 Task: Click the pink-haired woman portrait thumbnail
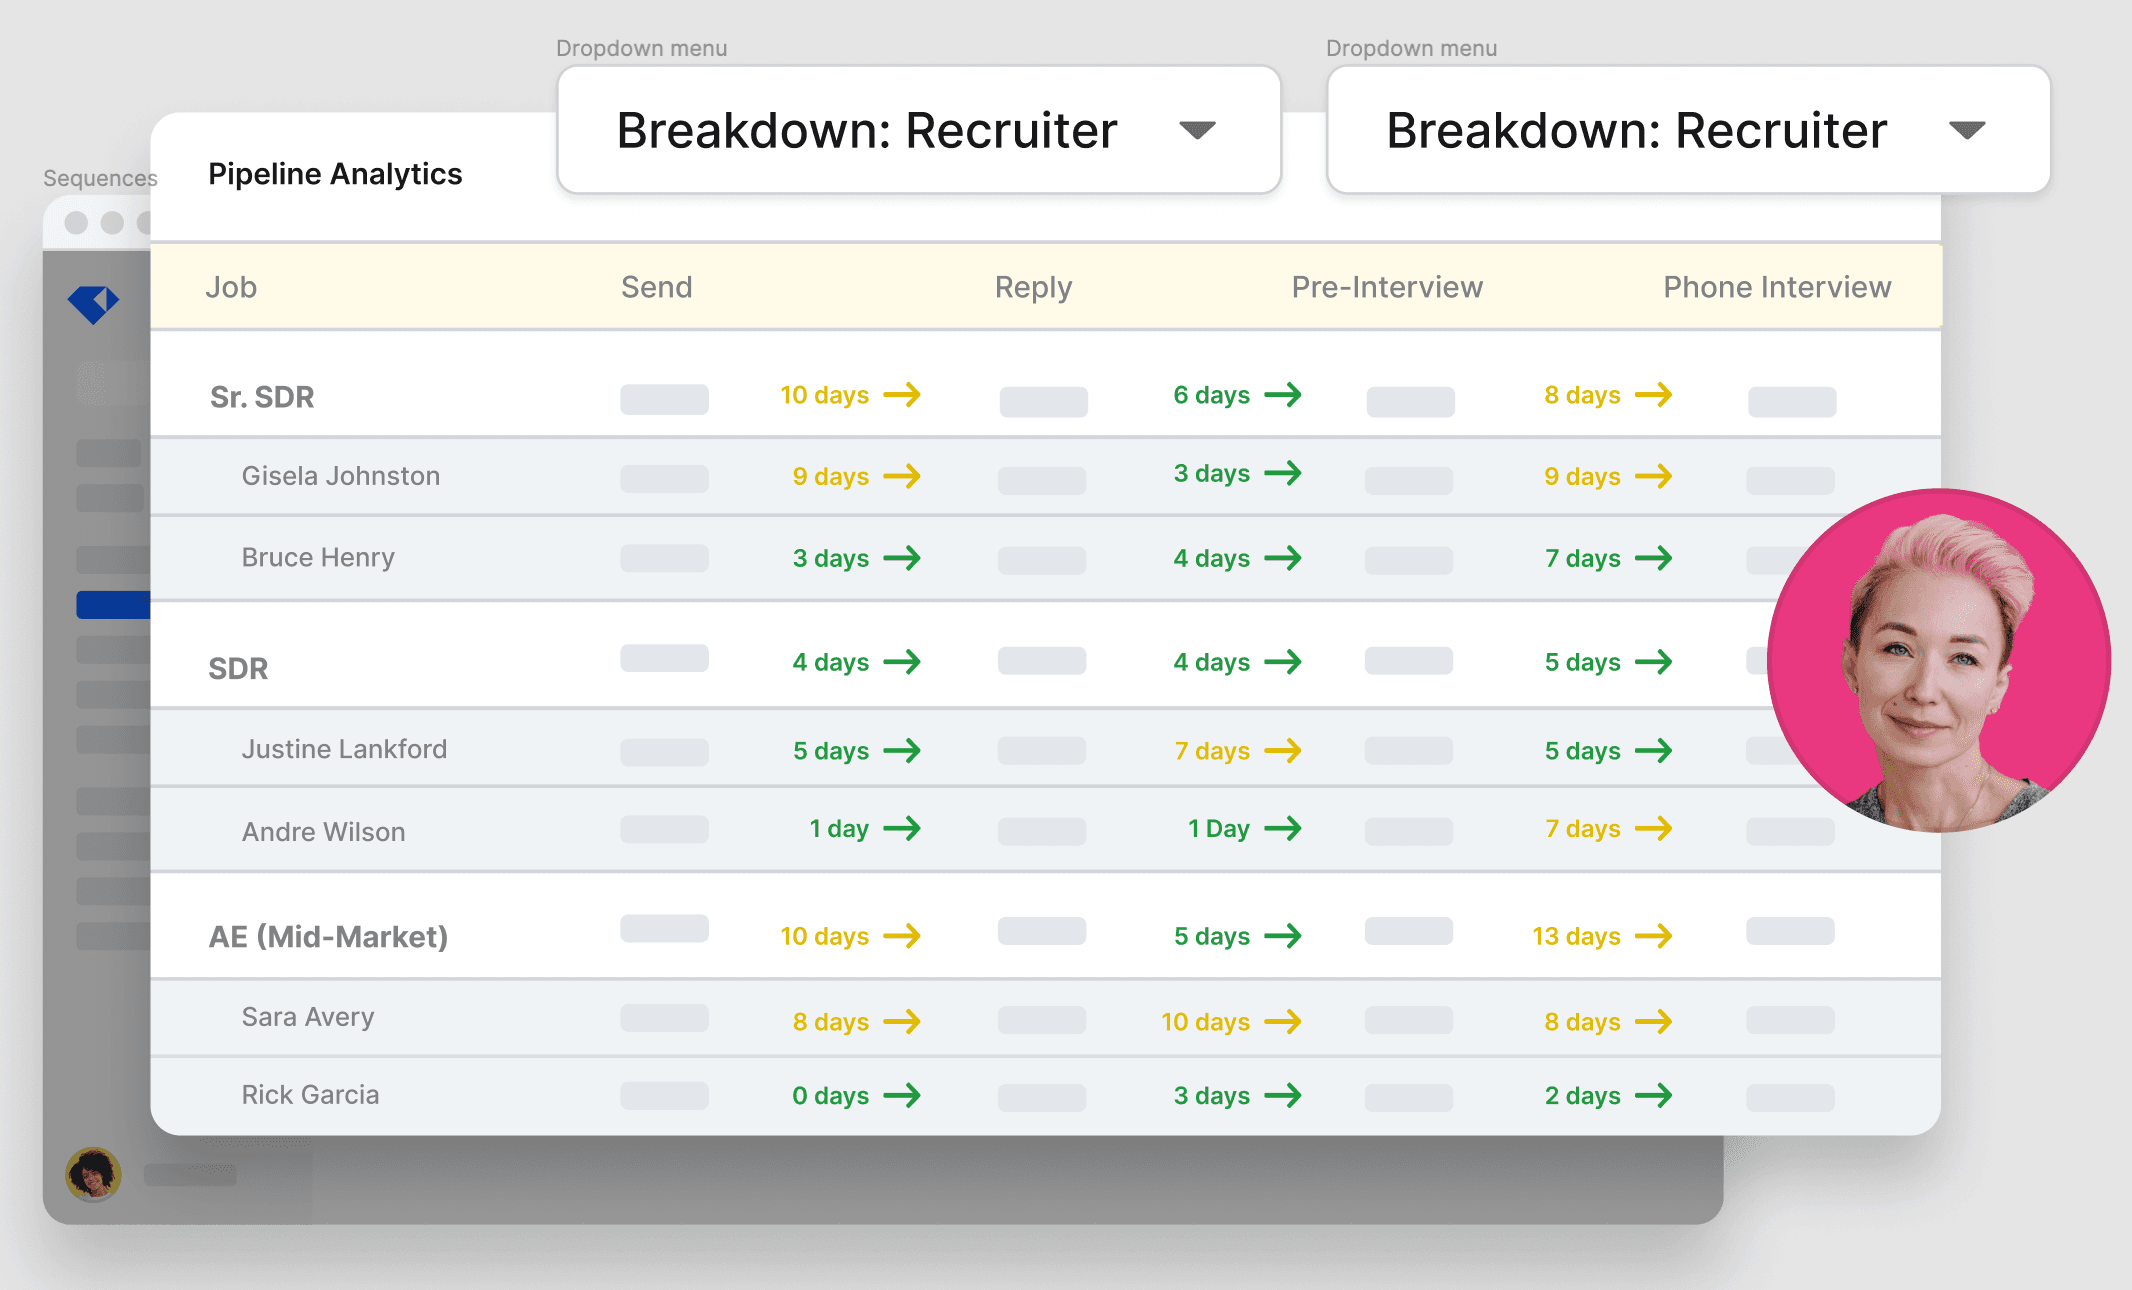[1938, 660]
